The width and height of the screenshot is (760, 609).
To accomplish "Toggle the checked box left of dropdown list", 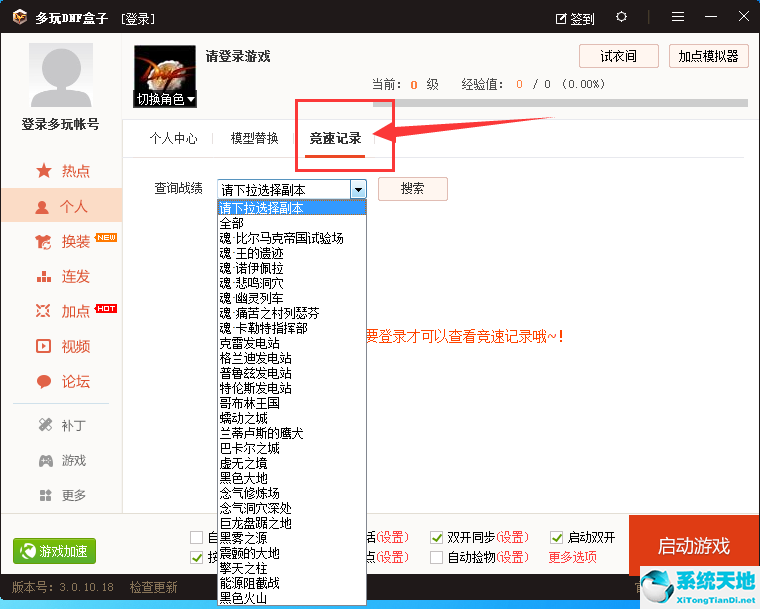I will [196, 557].
